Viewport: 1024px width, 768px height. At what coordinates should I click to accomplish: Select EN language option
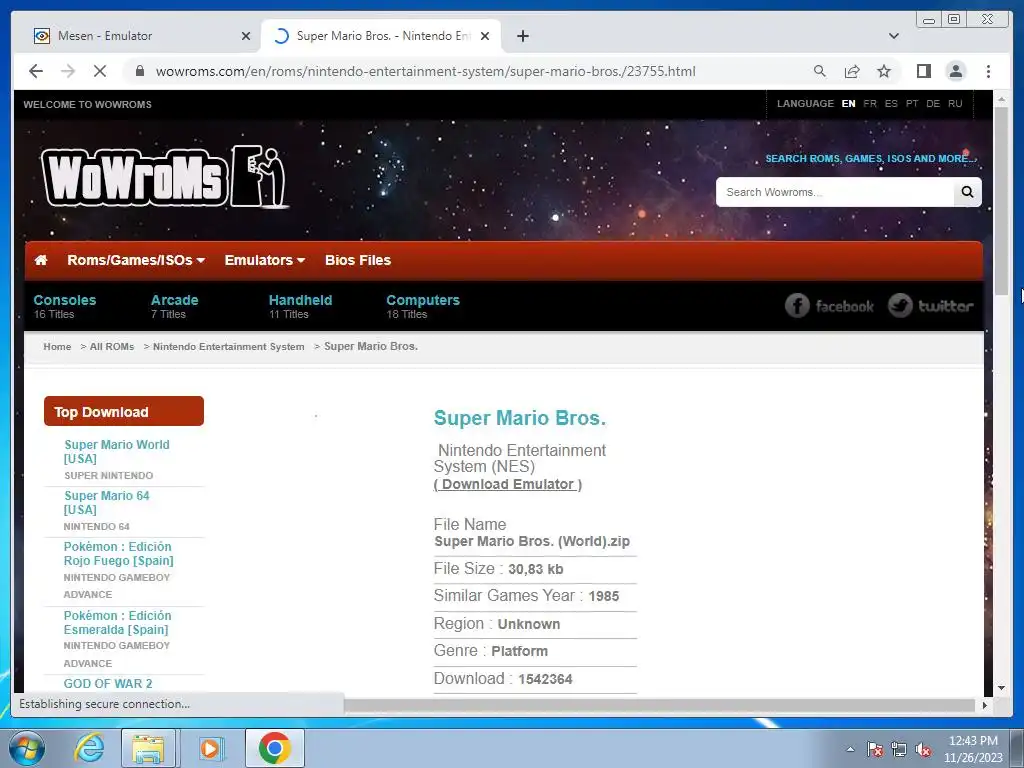tap(848, 104)
